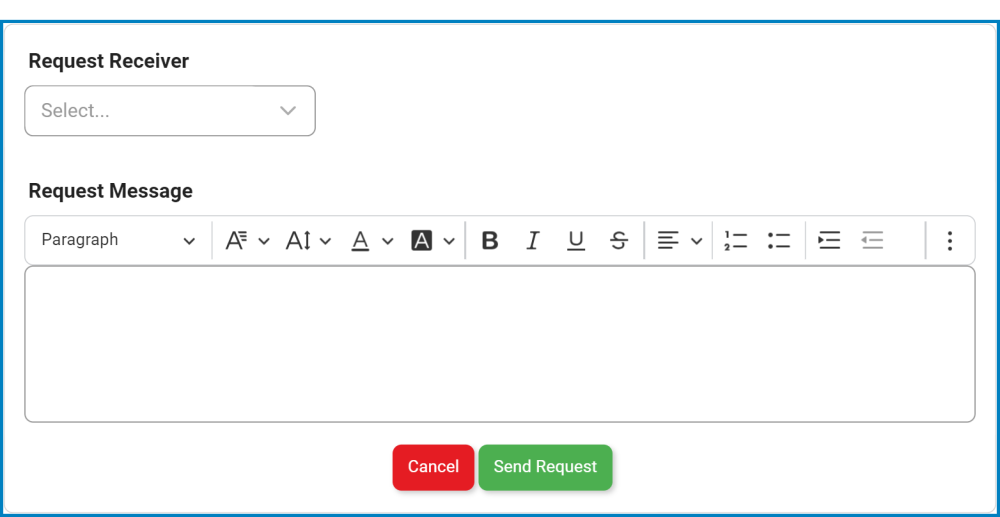The width and height of the screenshot is (1000, 517).
Task: Open the Paragraph heading dropdown
Action: [x=118, y=241]
